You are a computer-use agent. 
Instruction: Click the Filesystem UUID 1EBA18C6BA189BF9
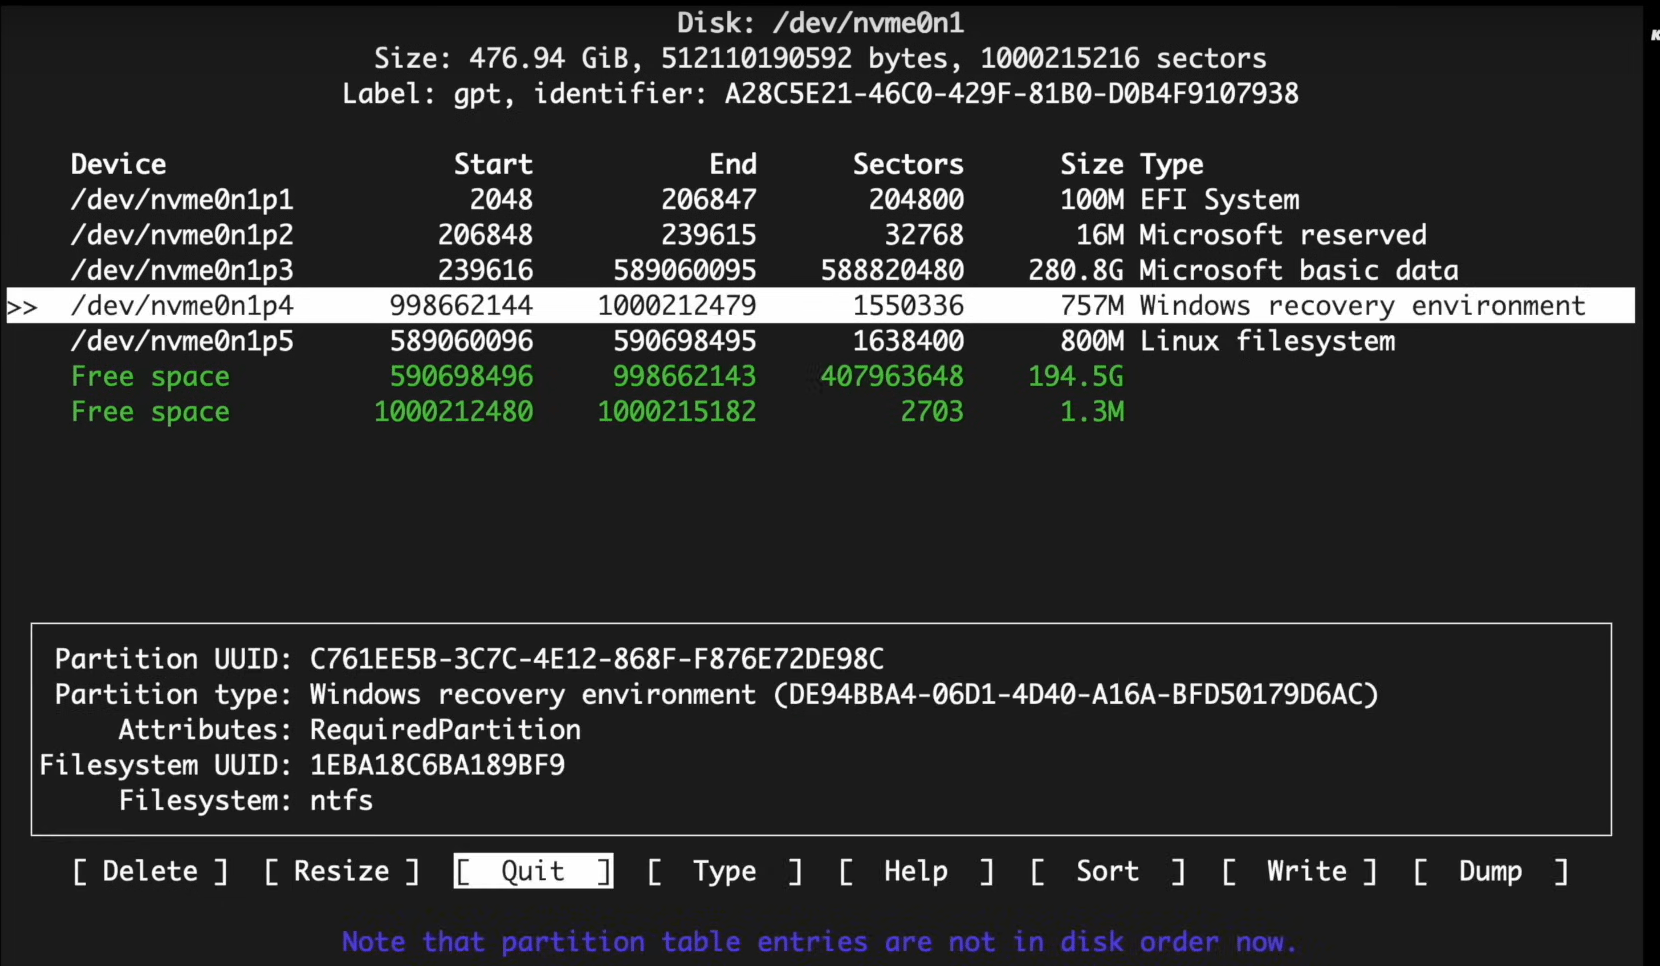click(x=437, y=765)
